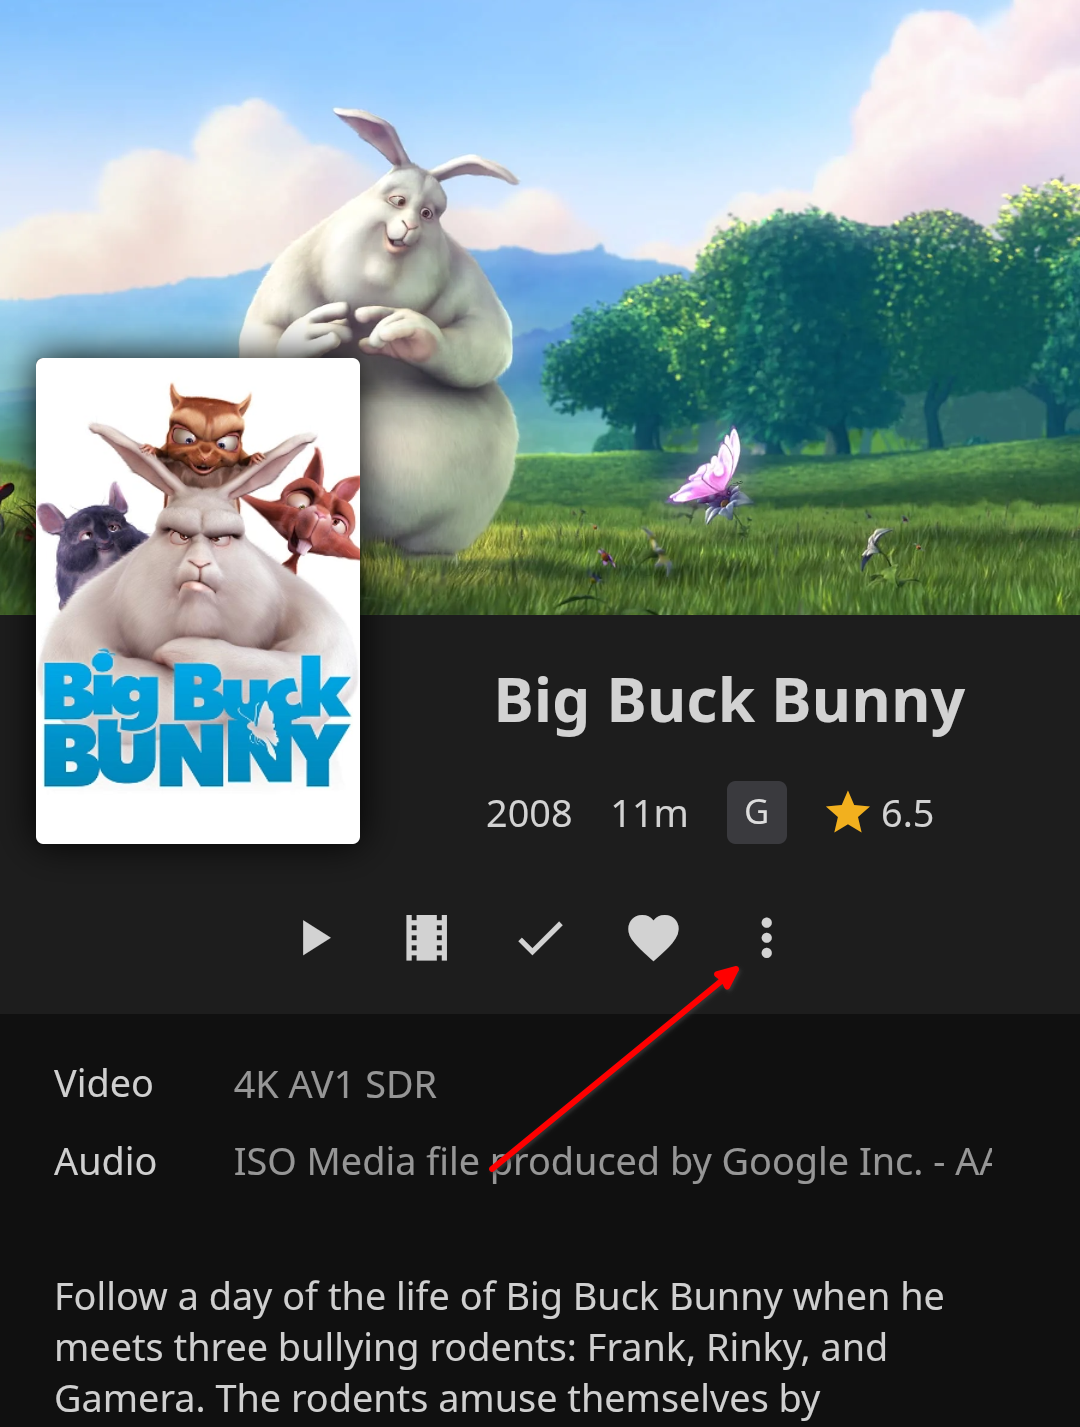This screenshot has height=1427, width=1080.
Task: Select the 2008 release year
Action: tap(529, 814)
